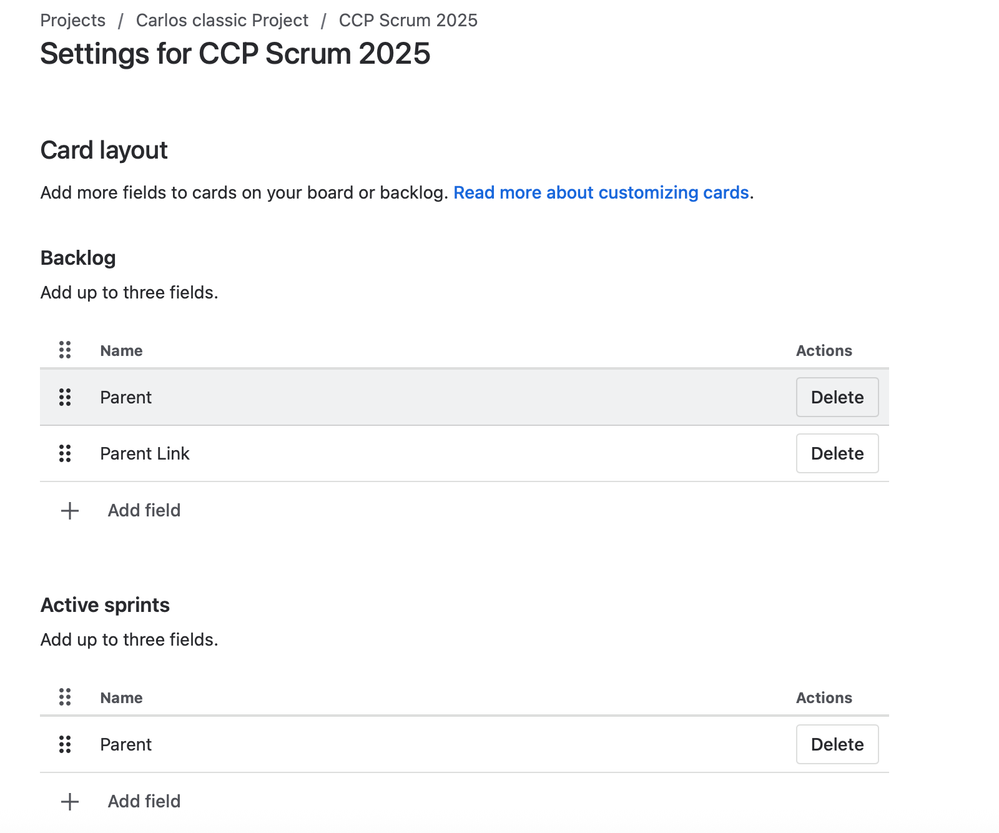The image size is (999, 833).
Task: Click the drag handle beside Parent Link
Action: click(65, 453)
